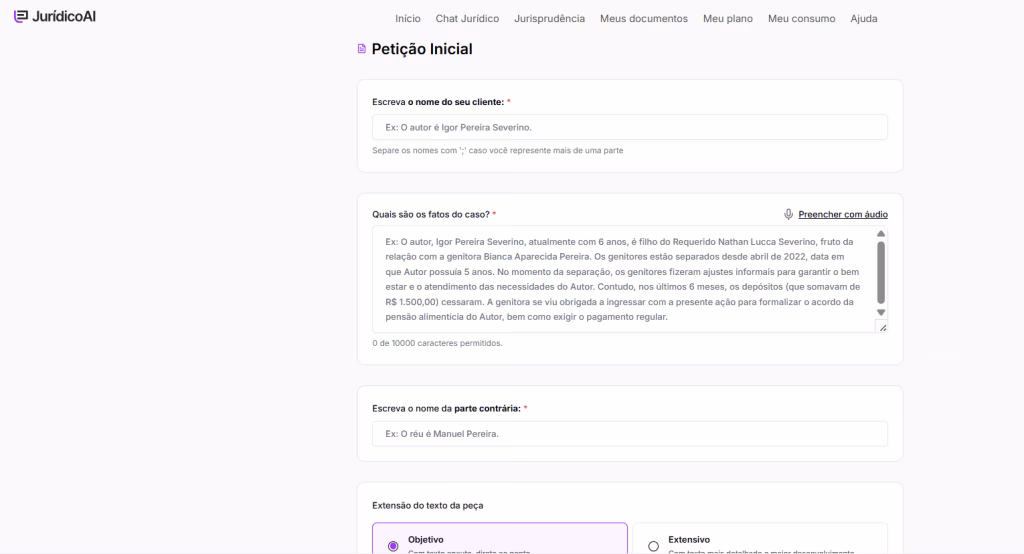This screenshot has width=1024, height=554.
Task: Click the Preencher com áudio link
Action: [x=842, y=214]
